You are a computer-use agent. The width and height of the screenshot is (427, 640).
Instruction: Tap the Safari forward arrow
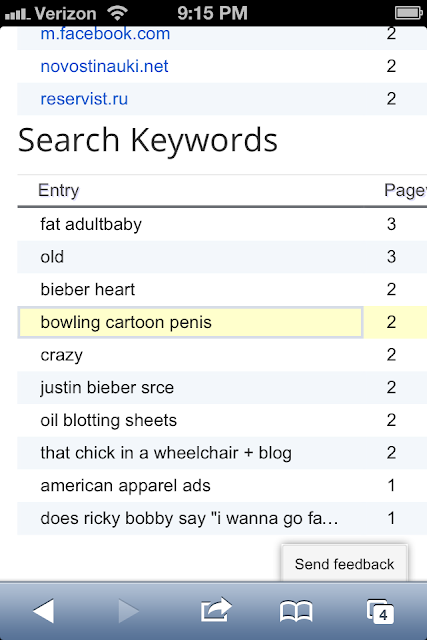[x=129, y=611]
